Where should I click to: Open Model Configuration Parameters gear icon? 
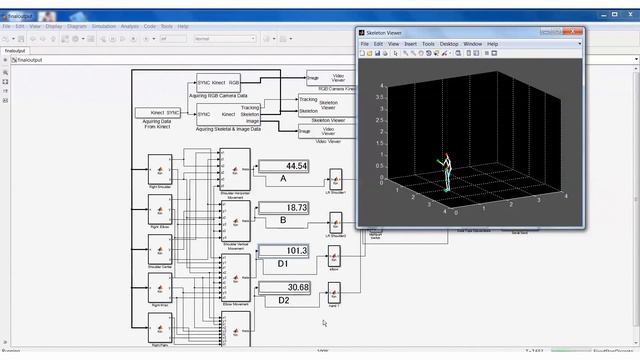point(76,39)
